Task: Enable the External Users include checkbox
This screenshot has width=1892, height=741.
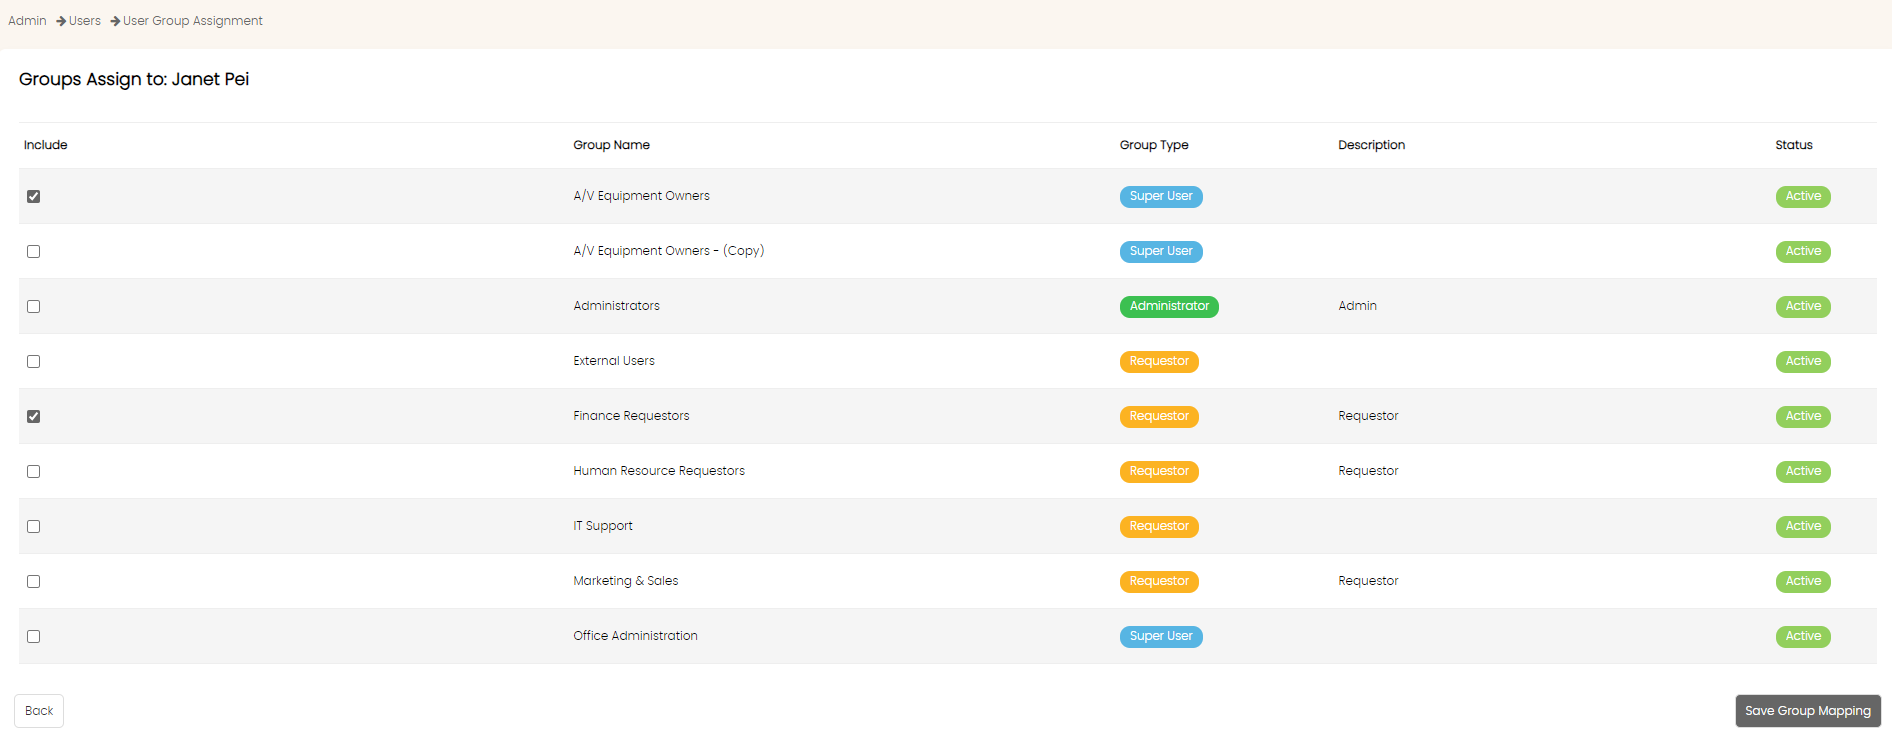Action: click(34, 362)
